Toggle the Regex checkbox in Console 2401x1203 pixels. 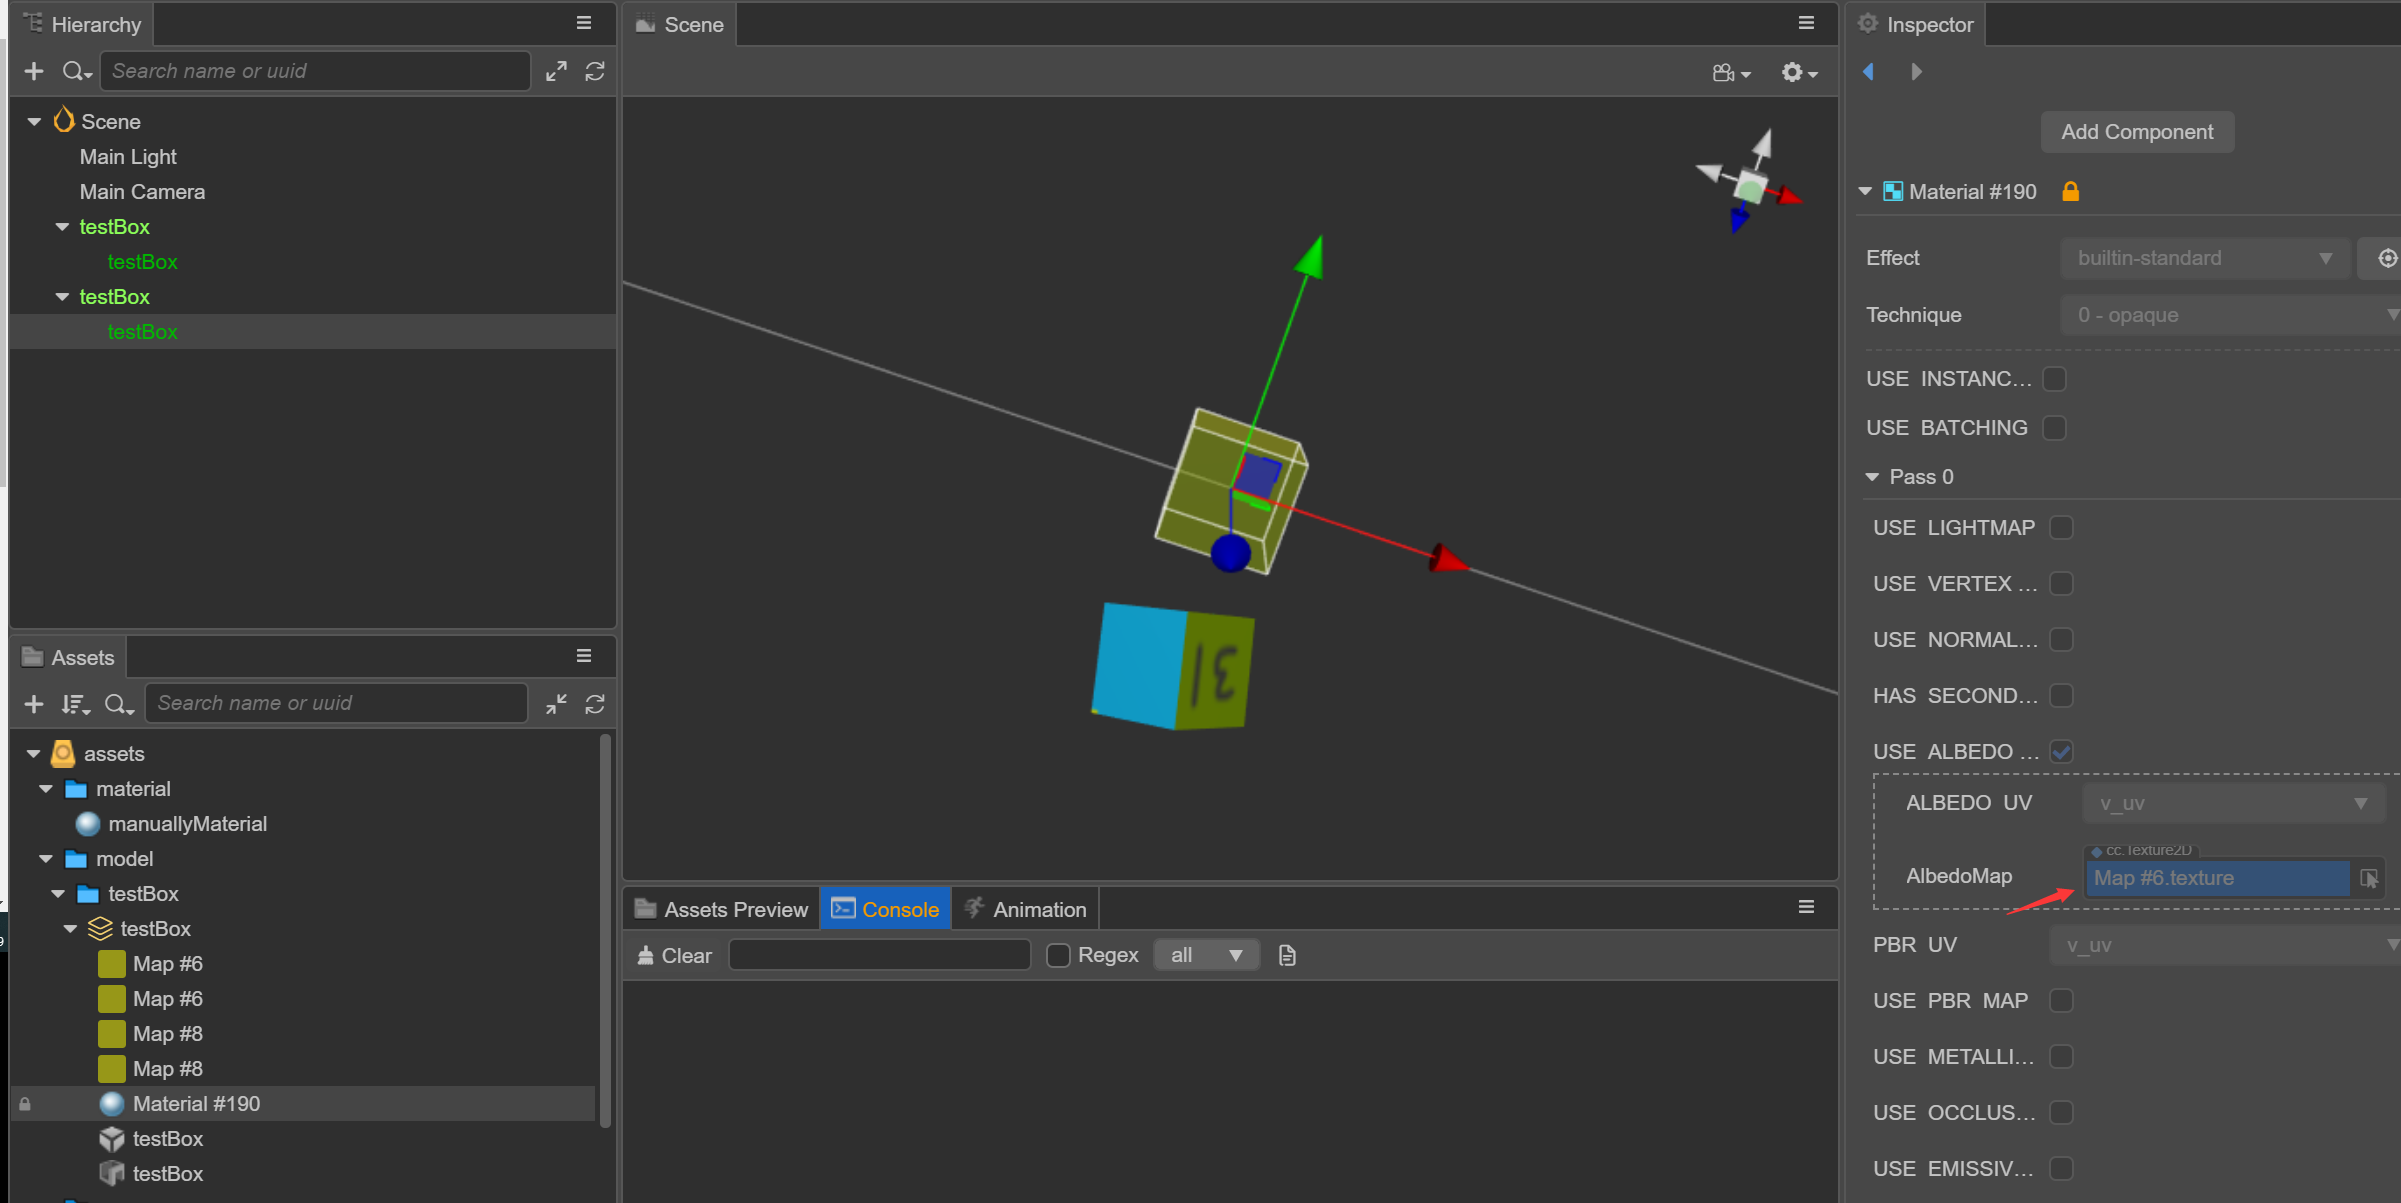(x=1058, y=955)
